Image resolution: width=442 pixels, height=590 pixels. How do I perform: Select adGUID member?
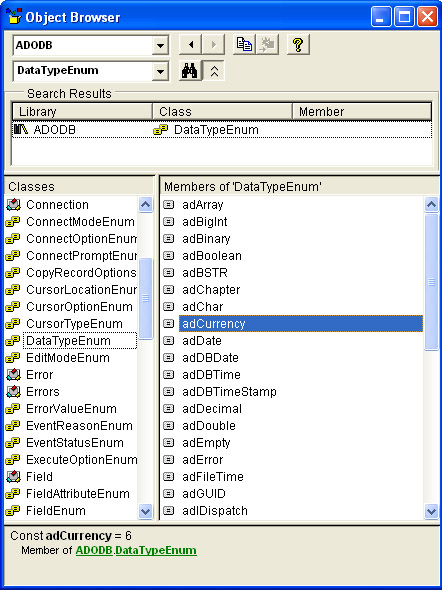click(204, 494)
